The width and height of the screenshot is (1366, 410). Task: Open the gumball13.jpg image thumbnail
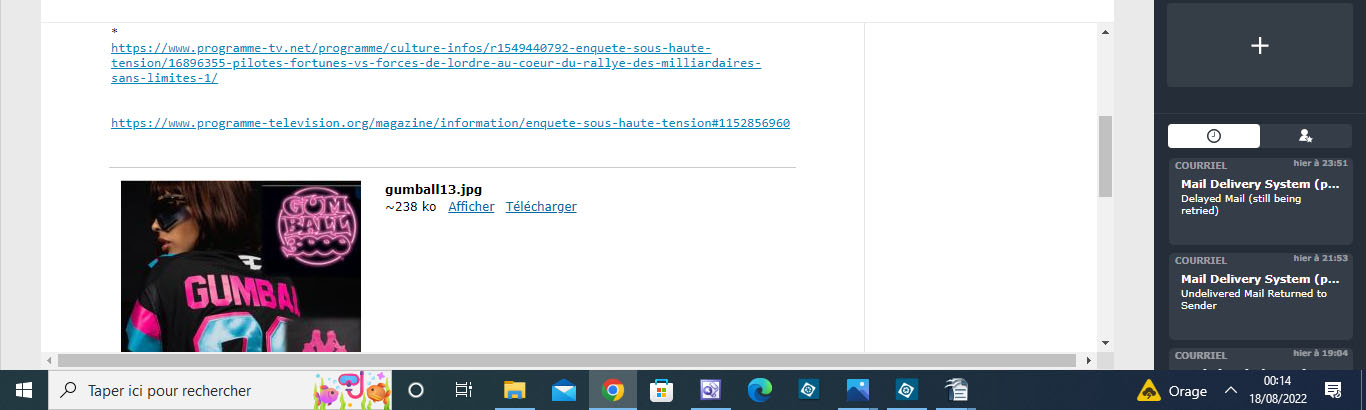pos(241,266)
